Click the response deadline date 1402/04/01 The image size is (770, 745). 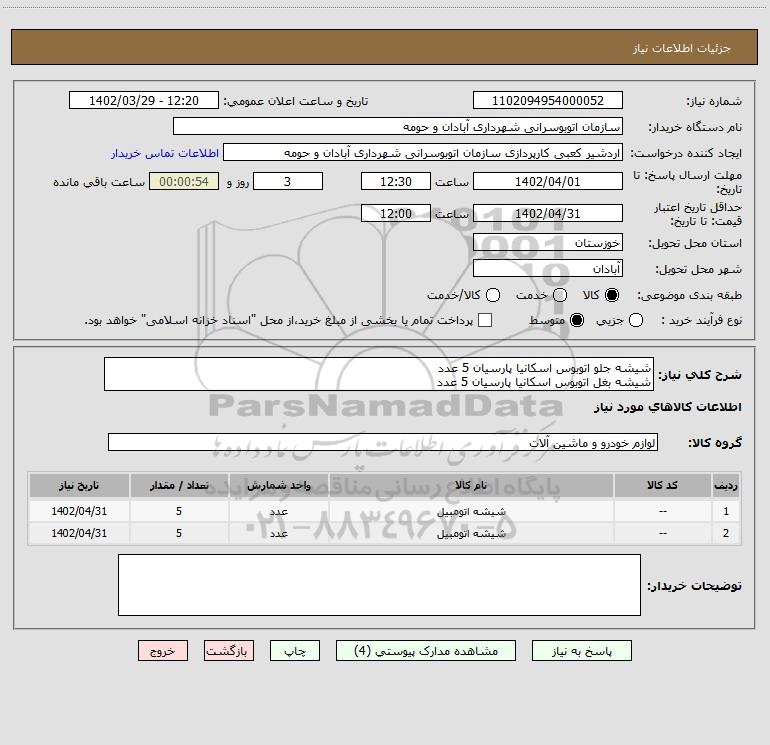click(x=548, y=181)
